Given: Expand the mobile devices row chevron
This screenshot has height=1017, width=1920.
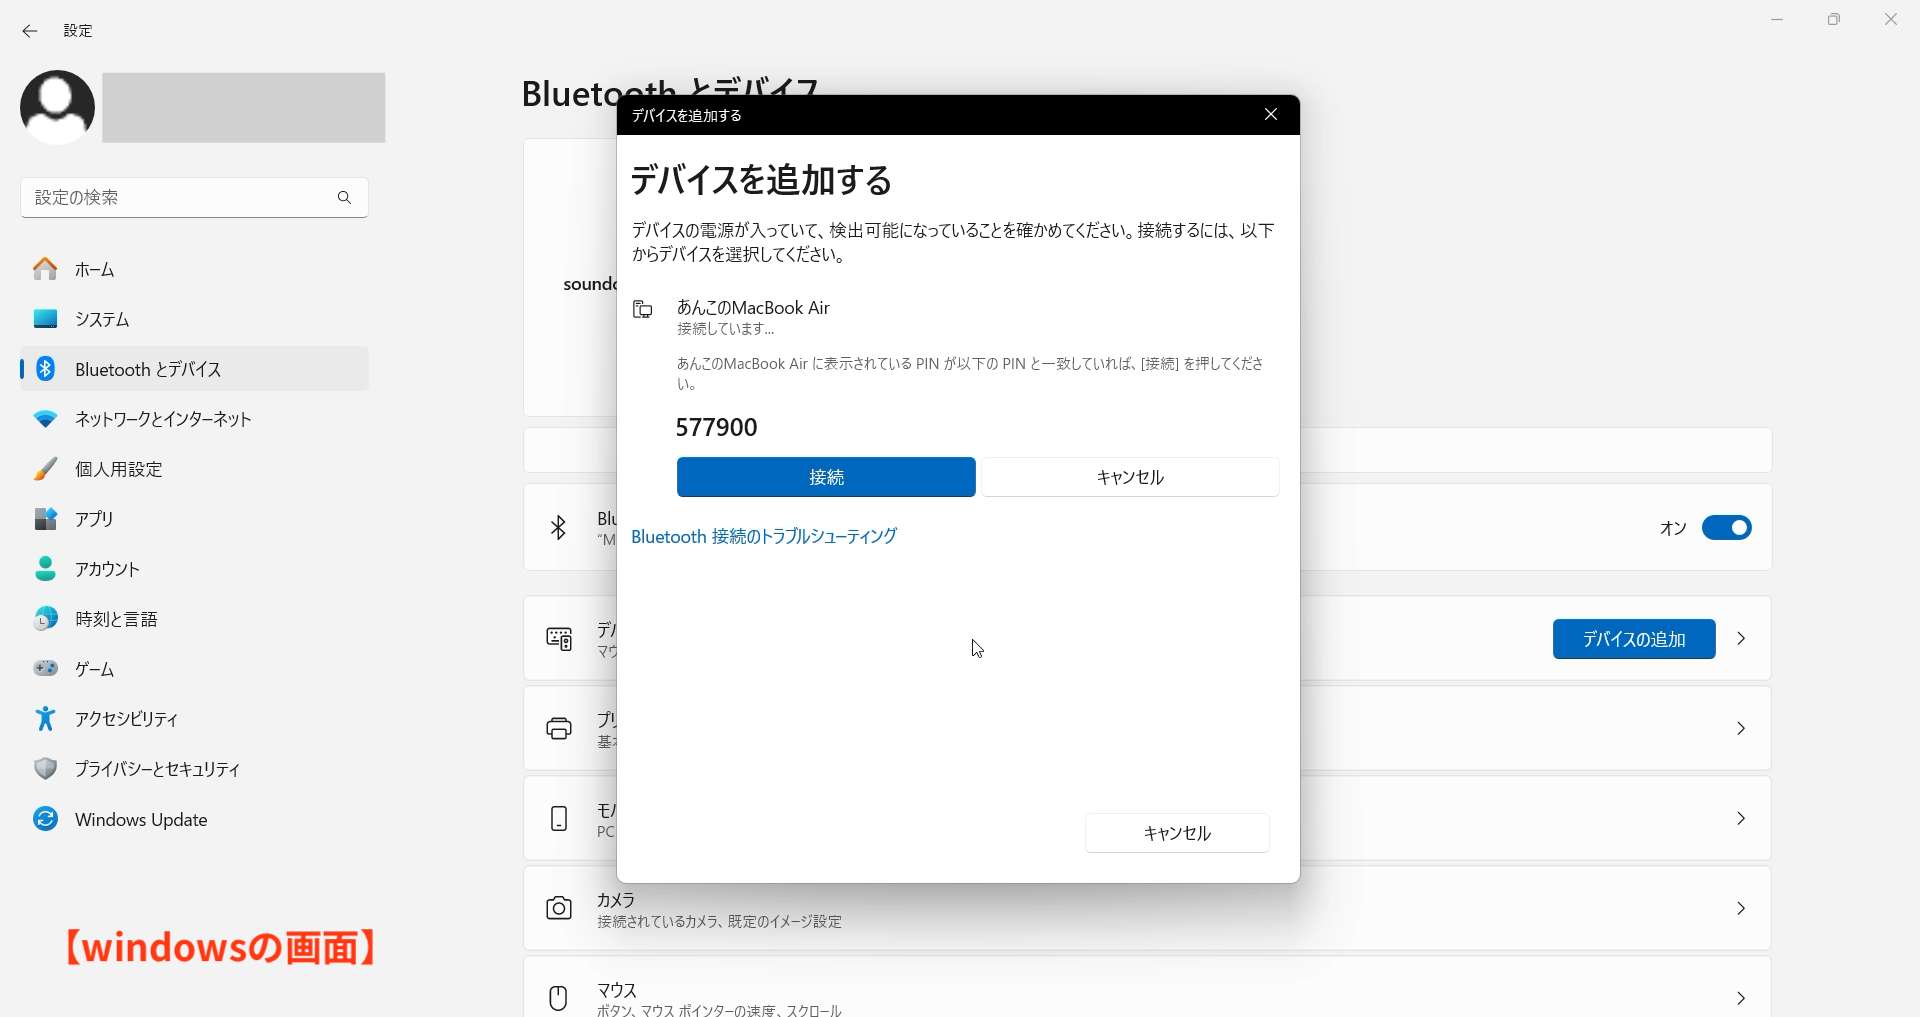Looking at the screenshot, I should (1741, 818).
